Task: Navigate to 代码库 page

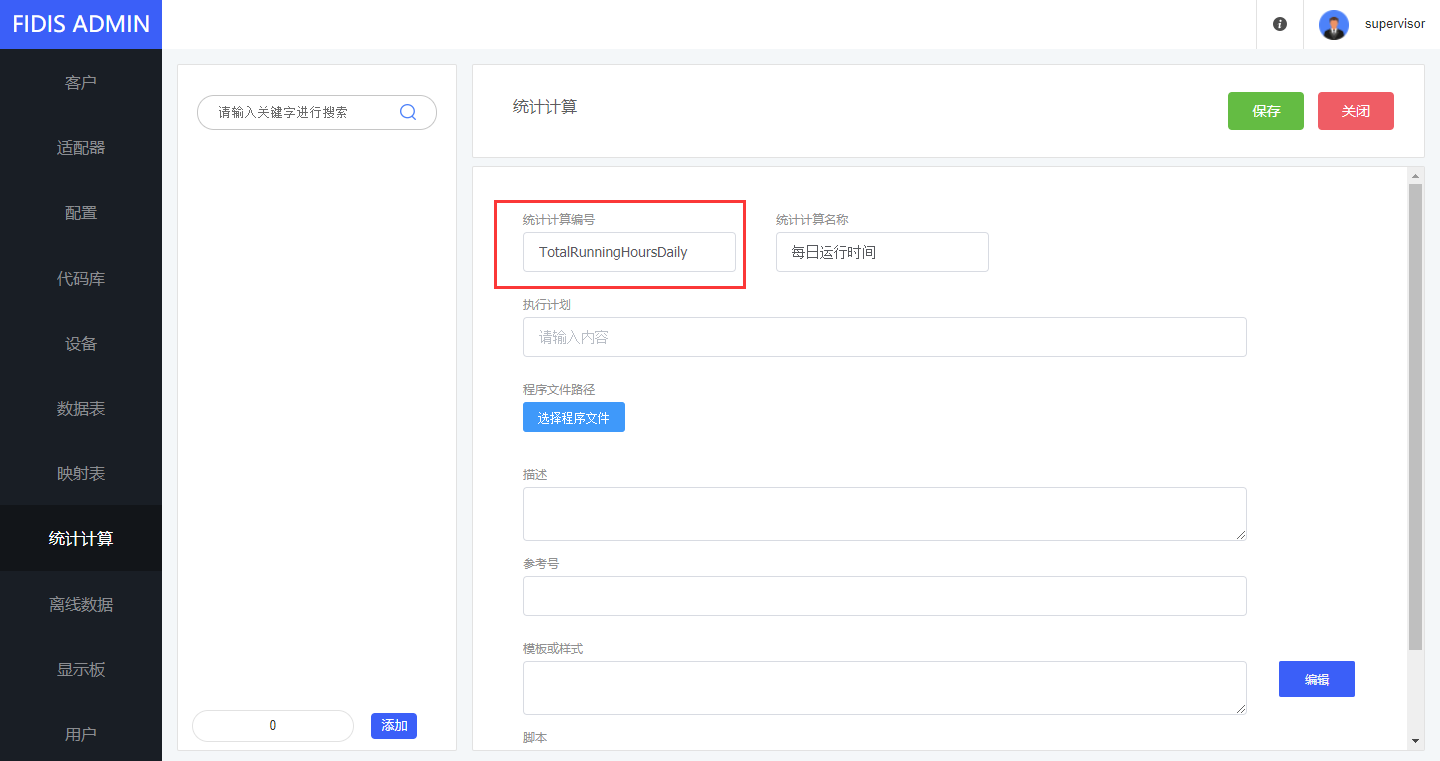Action: click(81, 279)
